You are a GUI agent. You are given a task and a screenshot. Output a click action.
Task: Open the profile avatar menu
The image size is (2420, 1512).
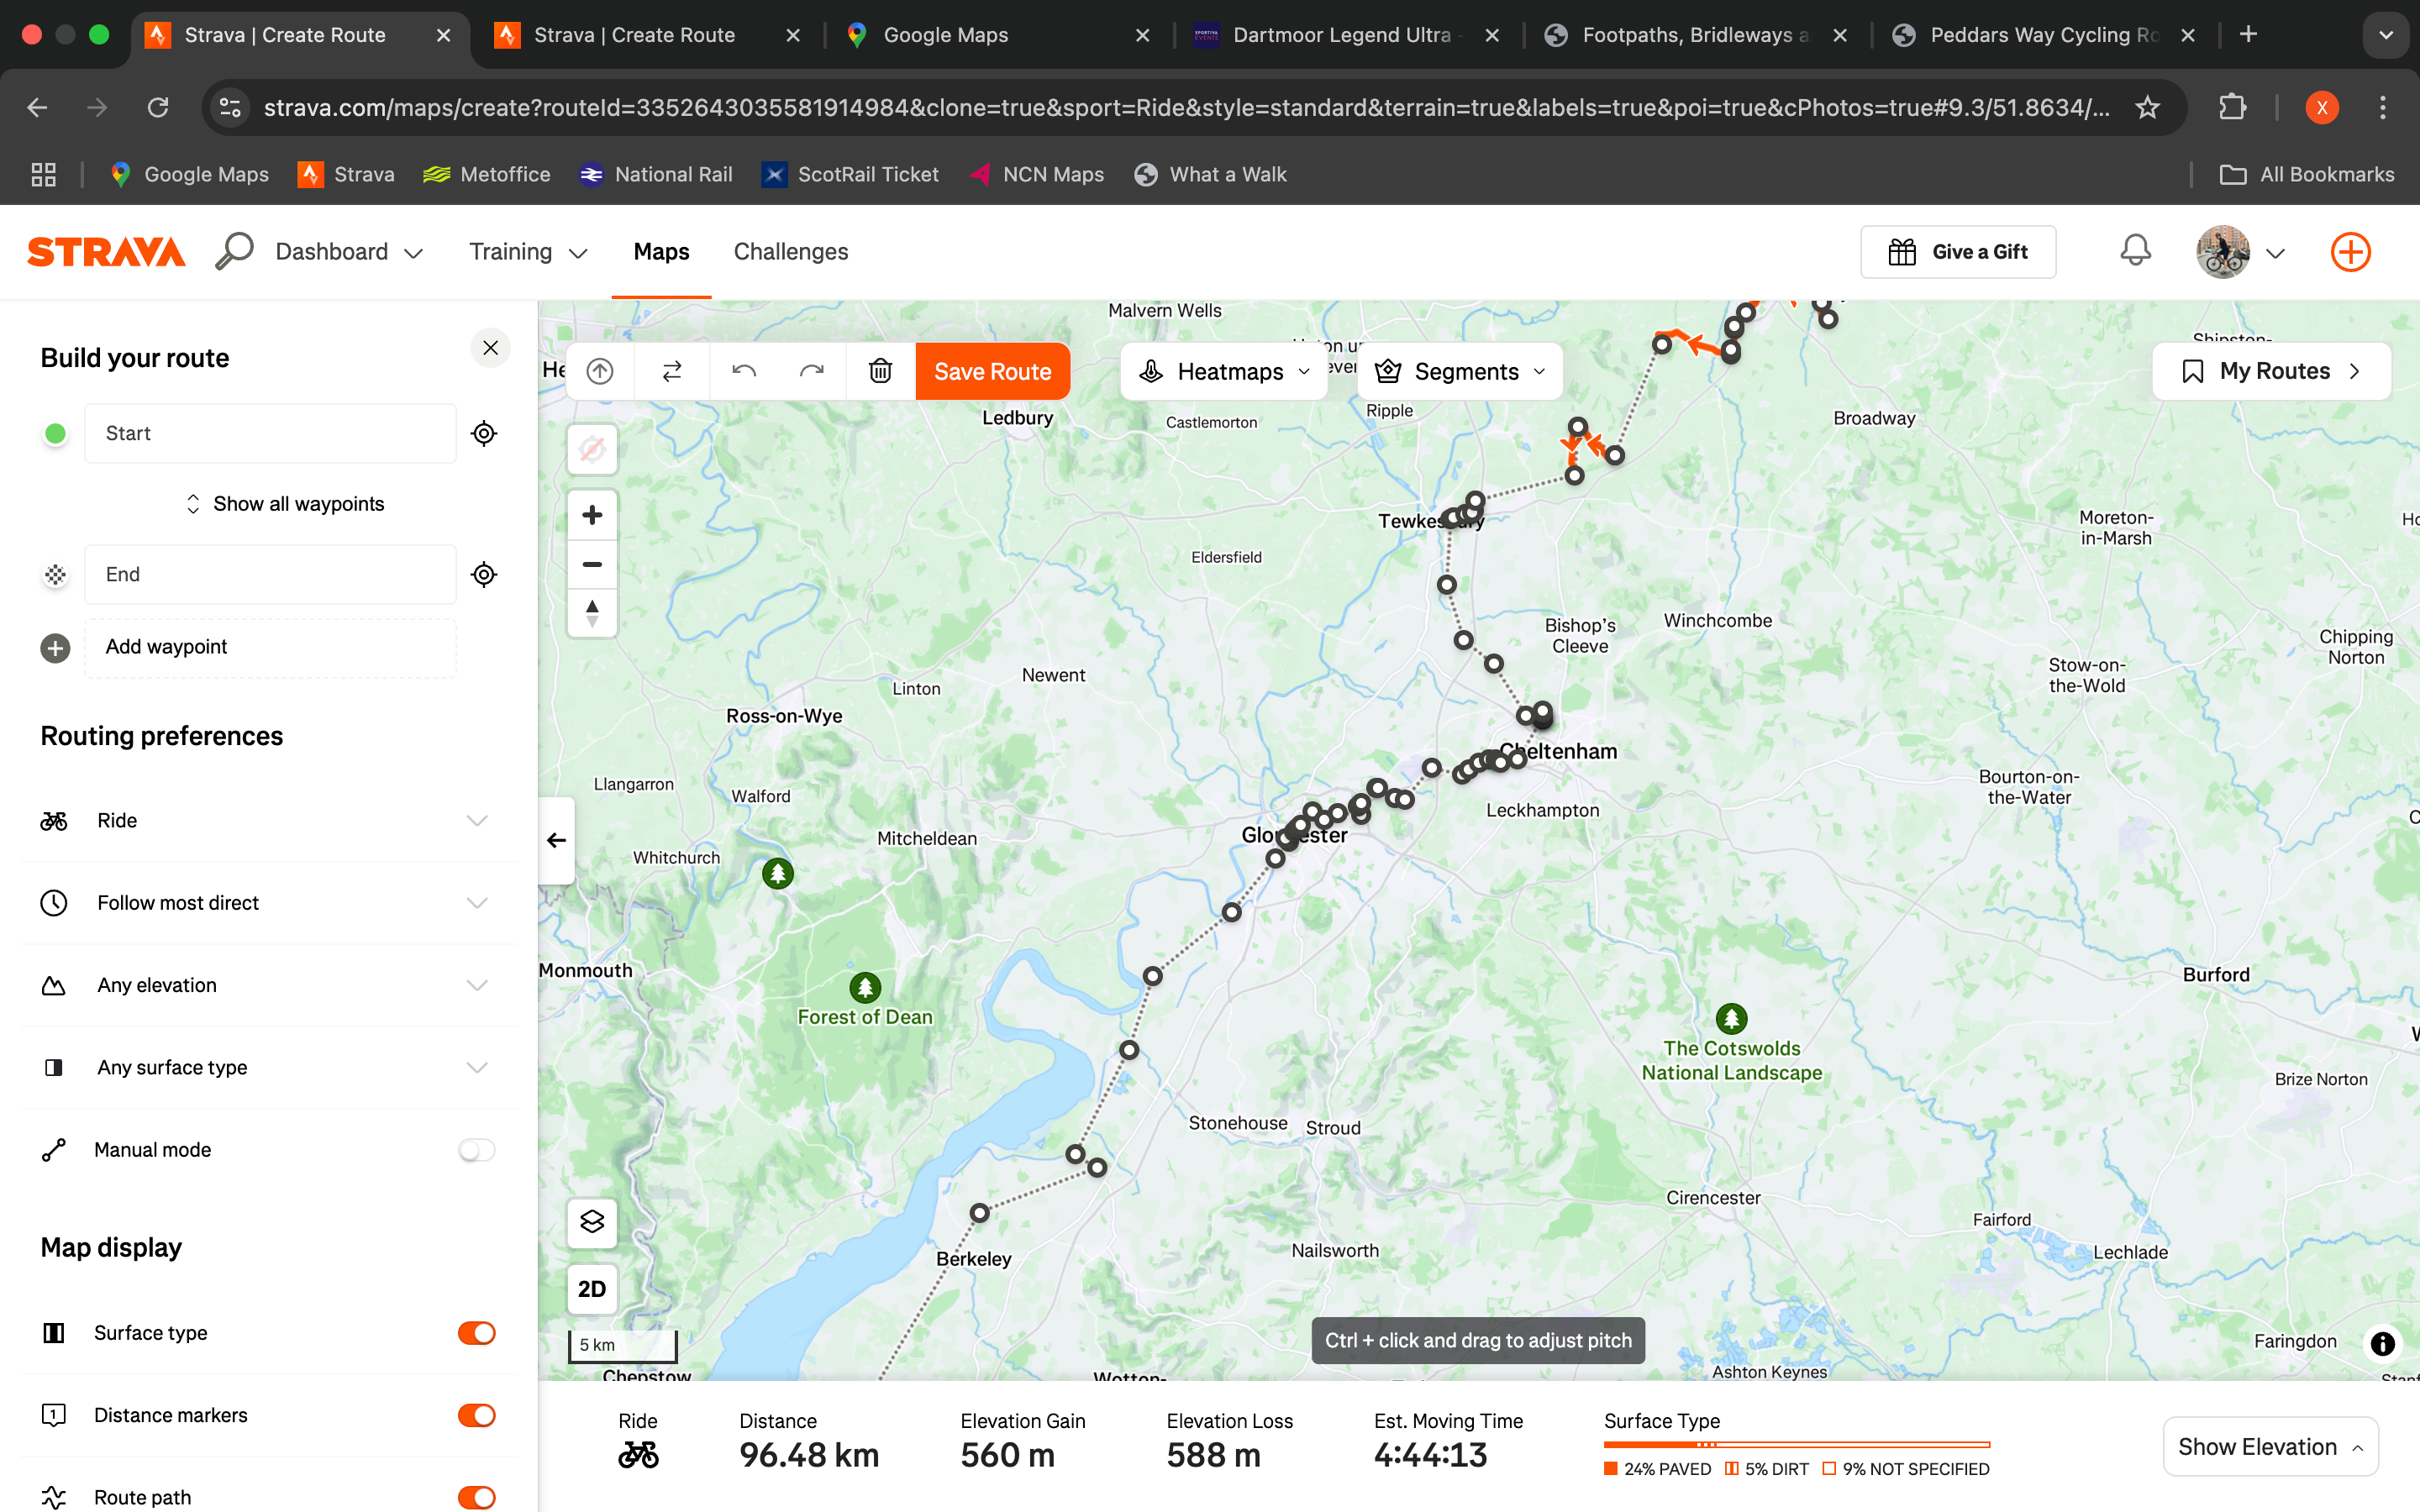point(2240,252)
